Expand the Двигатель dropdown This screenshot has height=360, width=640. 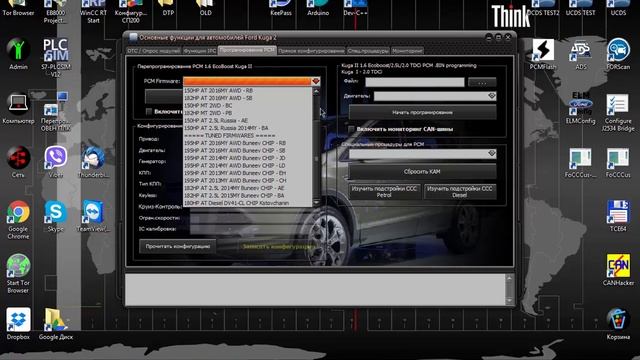tap(491, 96)
